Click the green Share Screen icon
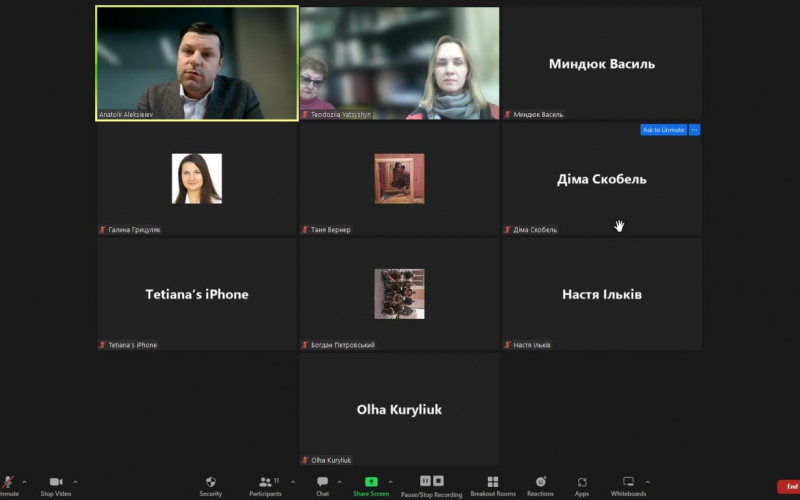 371,482
